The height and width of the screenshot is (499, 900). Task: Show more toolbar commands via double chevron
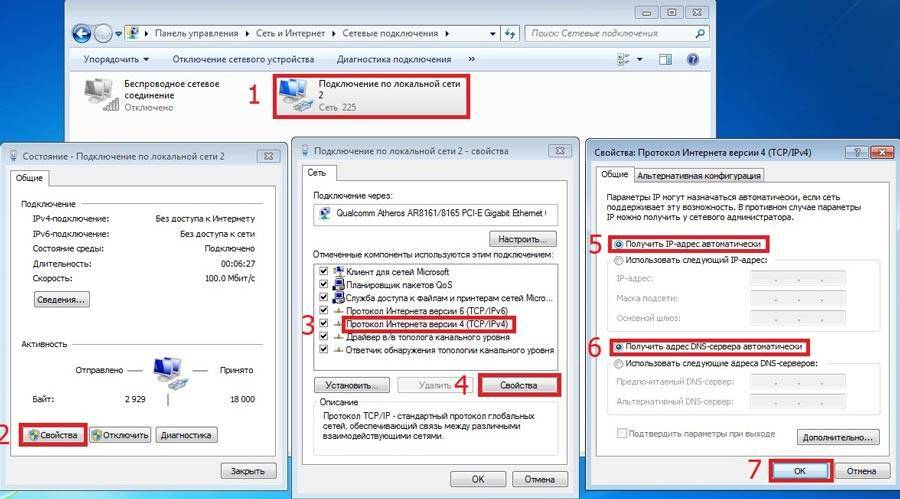(472, 59)
